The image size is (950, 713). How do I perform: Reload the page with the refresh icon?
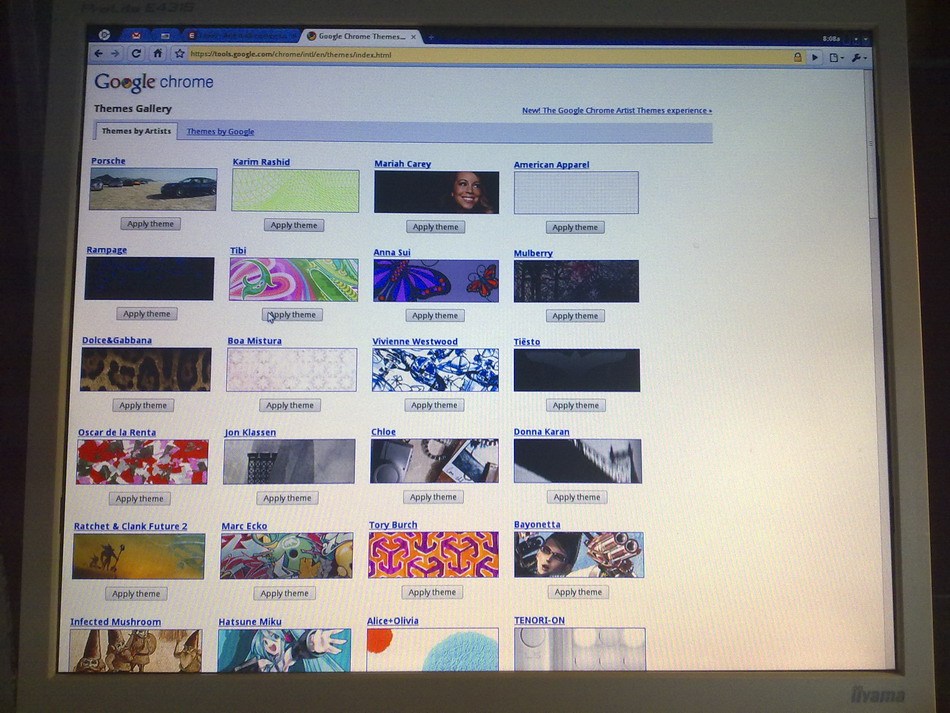[136, 53]
